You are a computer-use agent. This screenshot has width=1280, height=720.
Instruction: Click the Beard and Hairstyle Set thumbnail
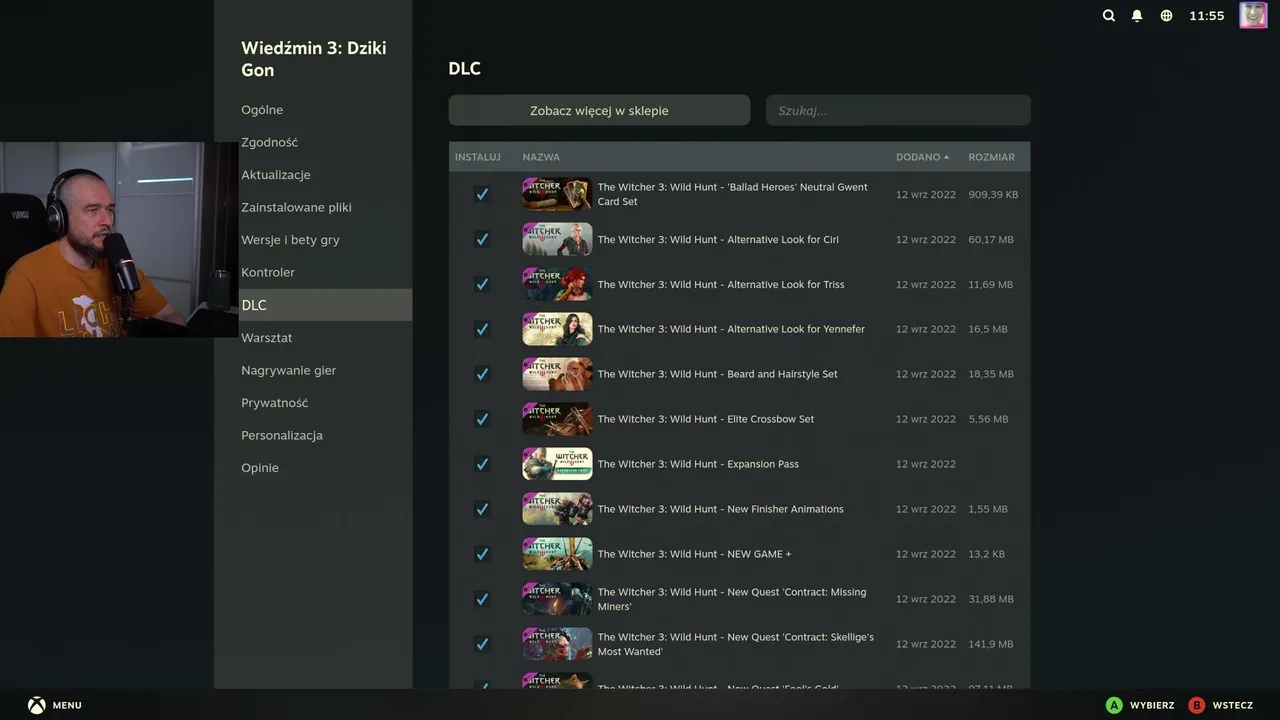pyautogui.click(x=557, y=374)
